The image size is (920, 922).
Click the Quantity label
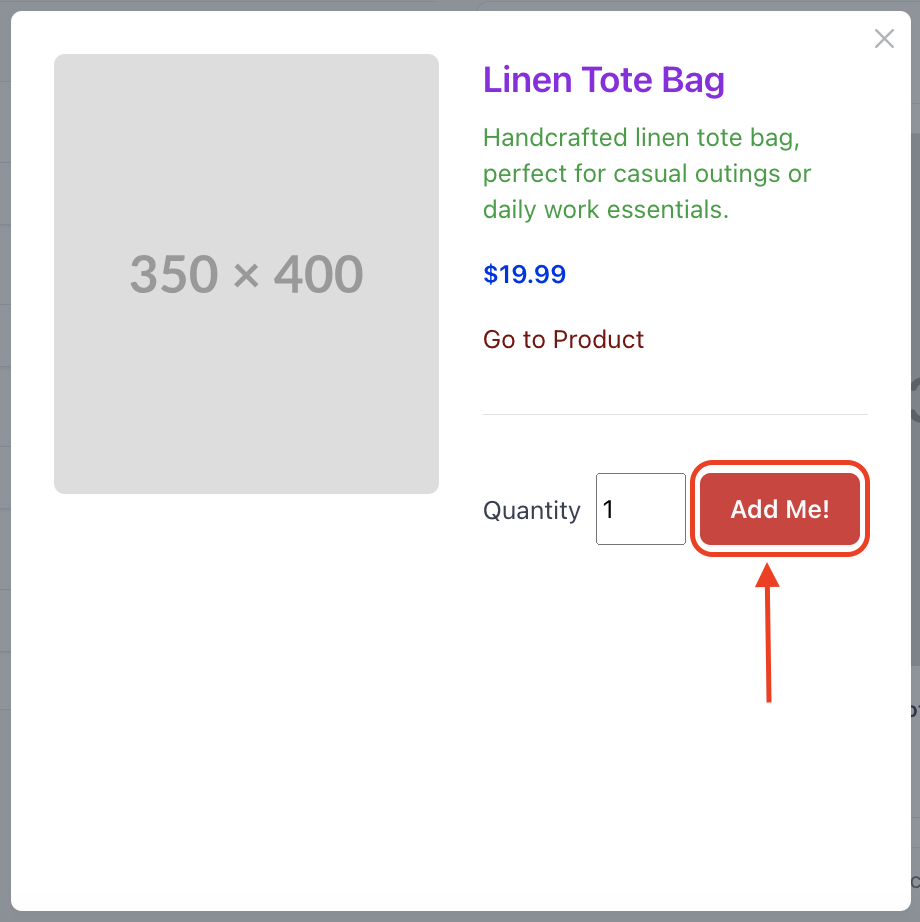point(531,510)
